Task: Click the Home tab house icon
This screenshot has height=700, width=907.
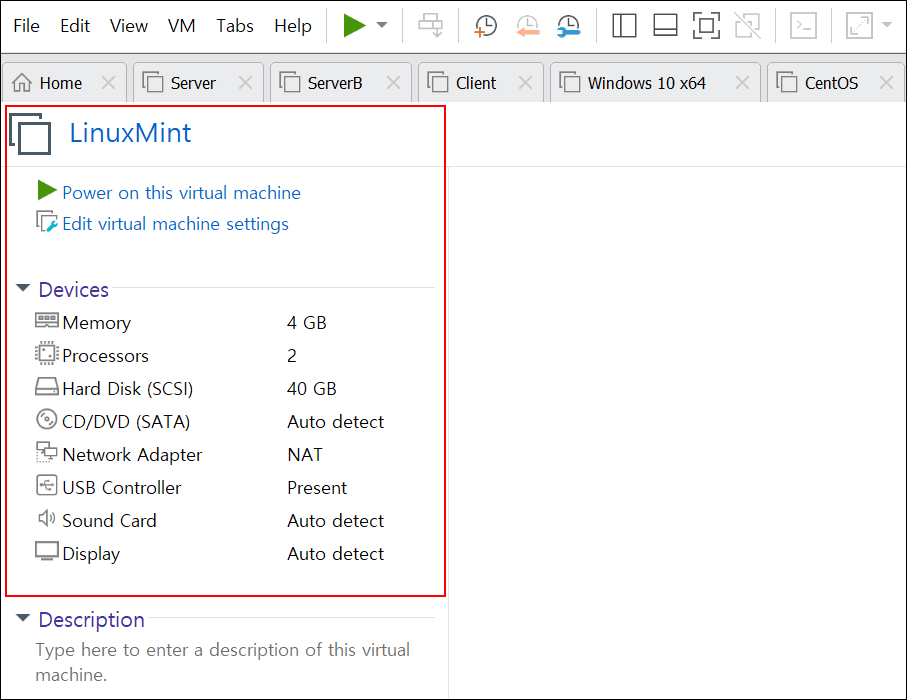Action: pos(22,83)
